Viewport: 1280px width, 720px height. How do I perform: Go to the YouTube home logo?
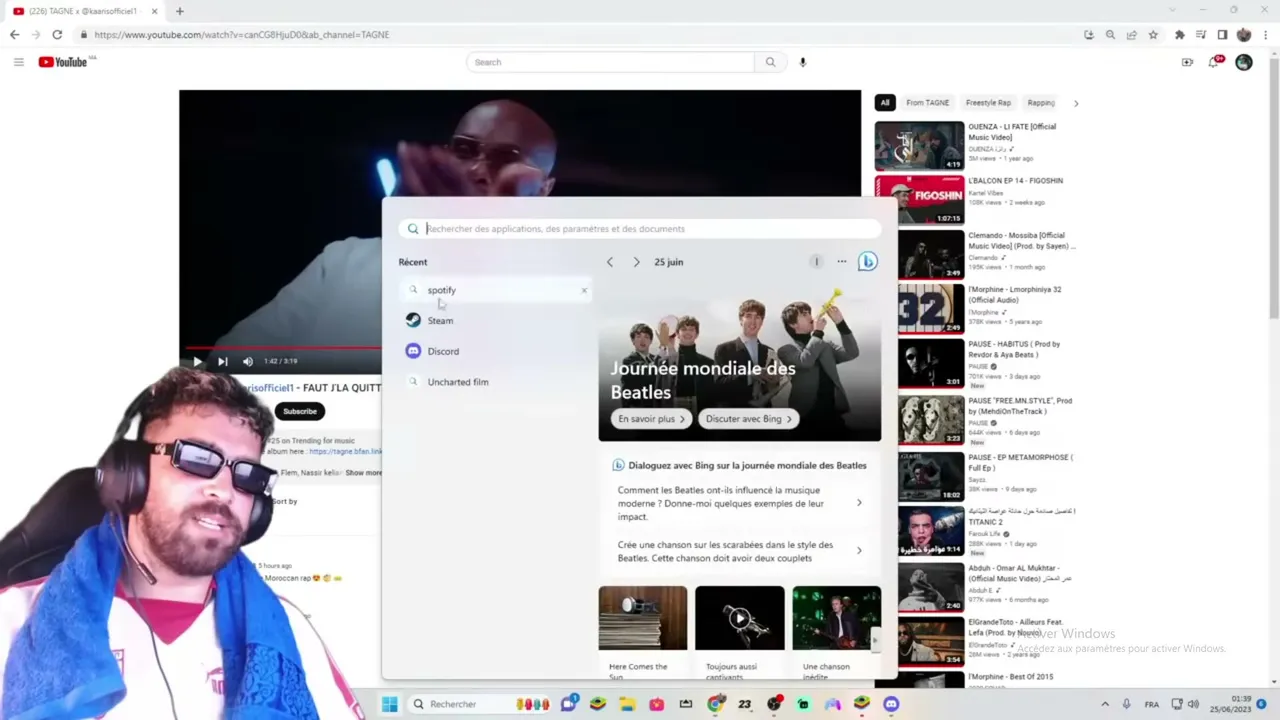point(64,62)
